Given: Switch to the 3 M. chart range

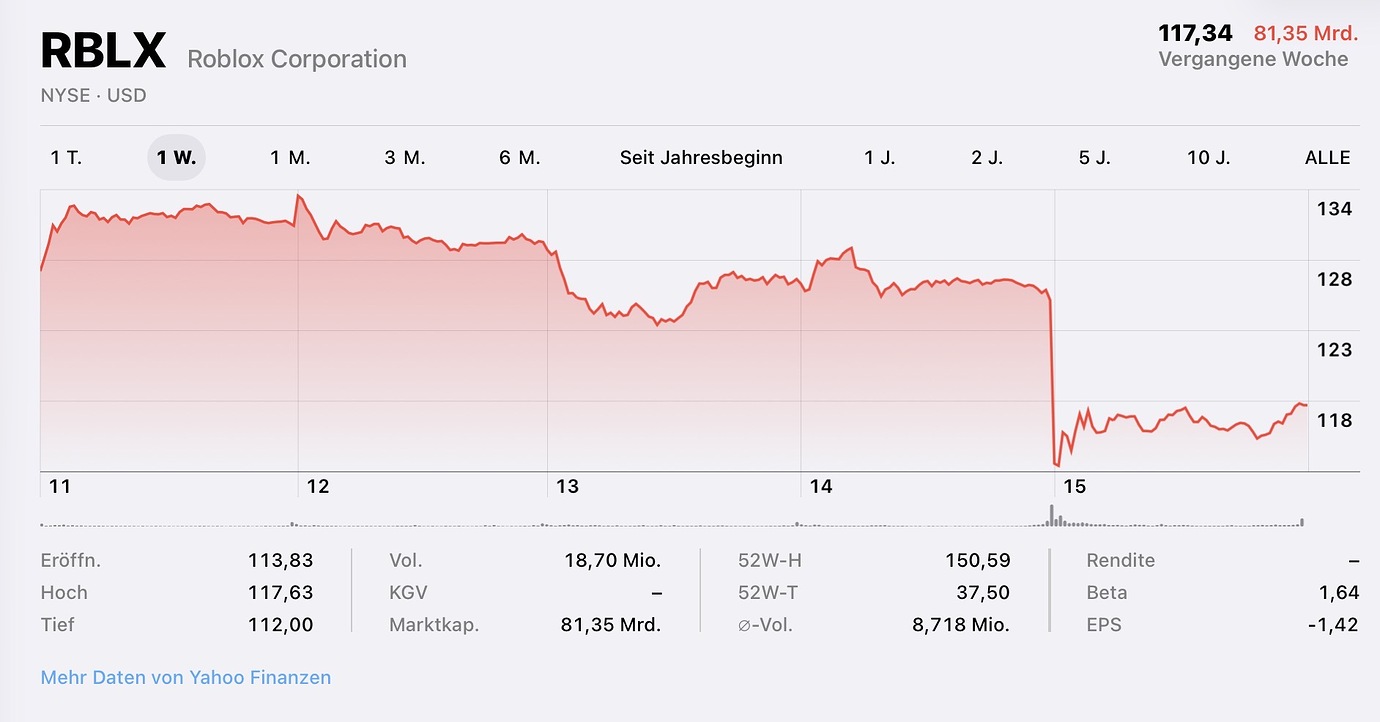Looking at the screenshot, I should coord(405,158).
